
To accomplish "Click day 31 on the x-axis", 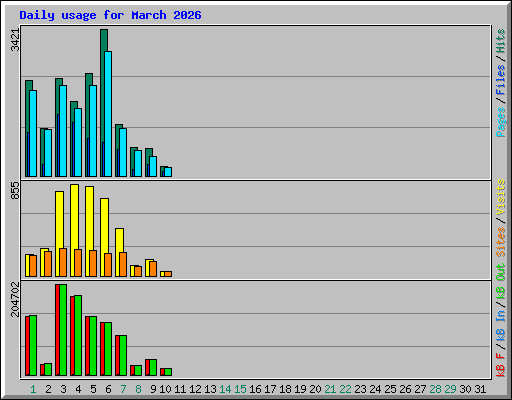I will click(480, 389).
